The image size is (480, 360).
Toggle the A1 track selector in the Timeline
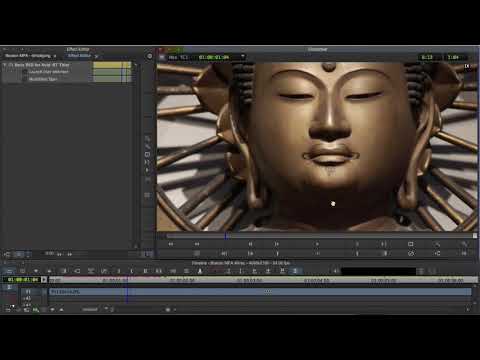pyautogui.click(x=28, y=299)
